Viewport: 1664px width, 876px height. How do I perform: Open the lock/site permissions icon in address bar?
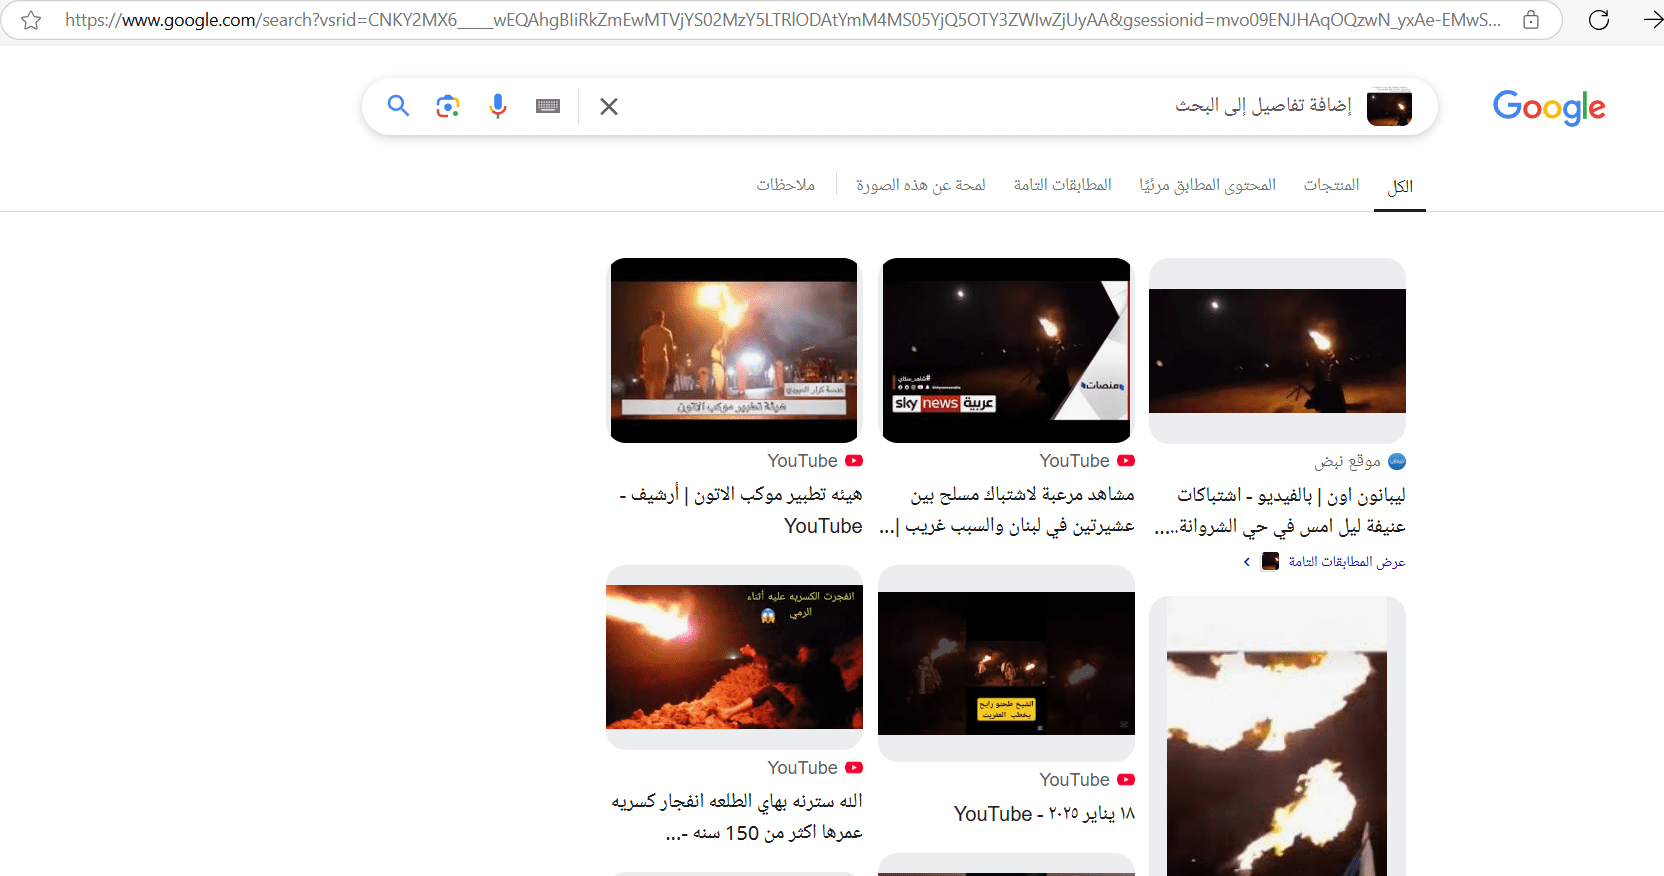click(x=1531, y=20)
